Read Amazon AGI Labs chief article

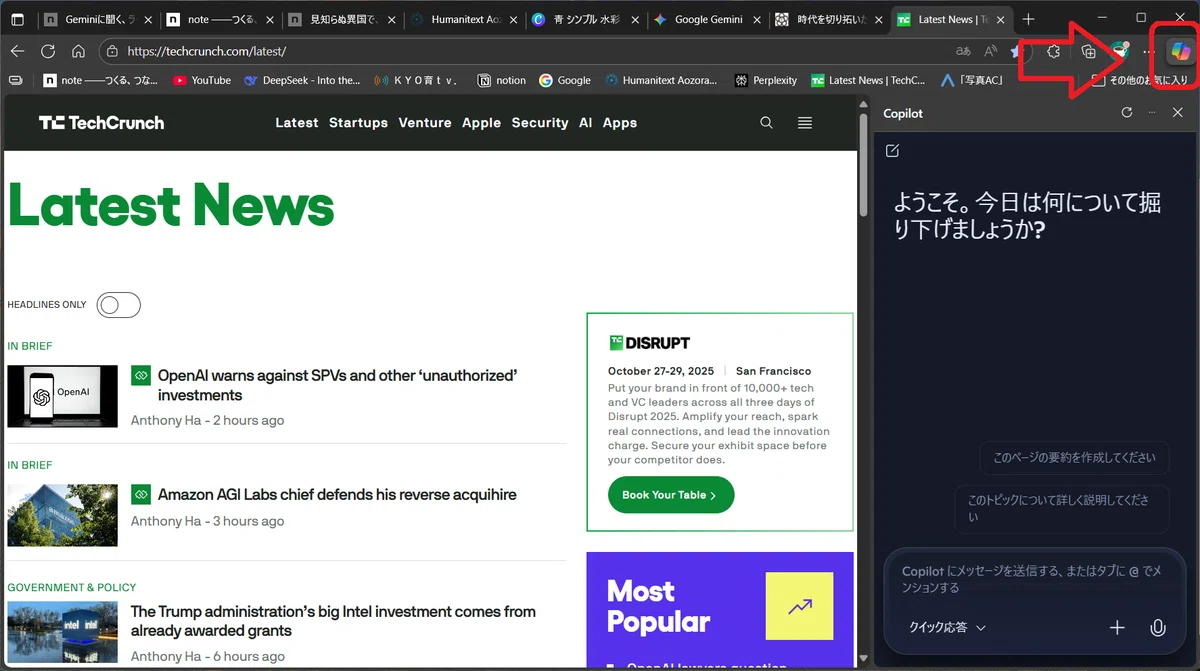tap(337, 494)
